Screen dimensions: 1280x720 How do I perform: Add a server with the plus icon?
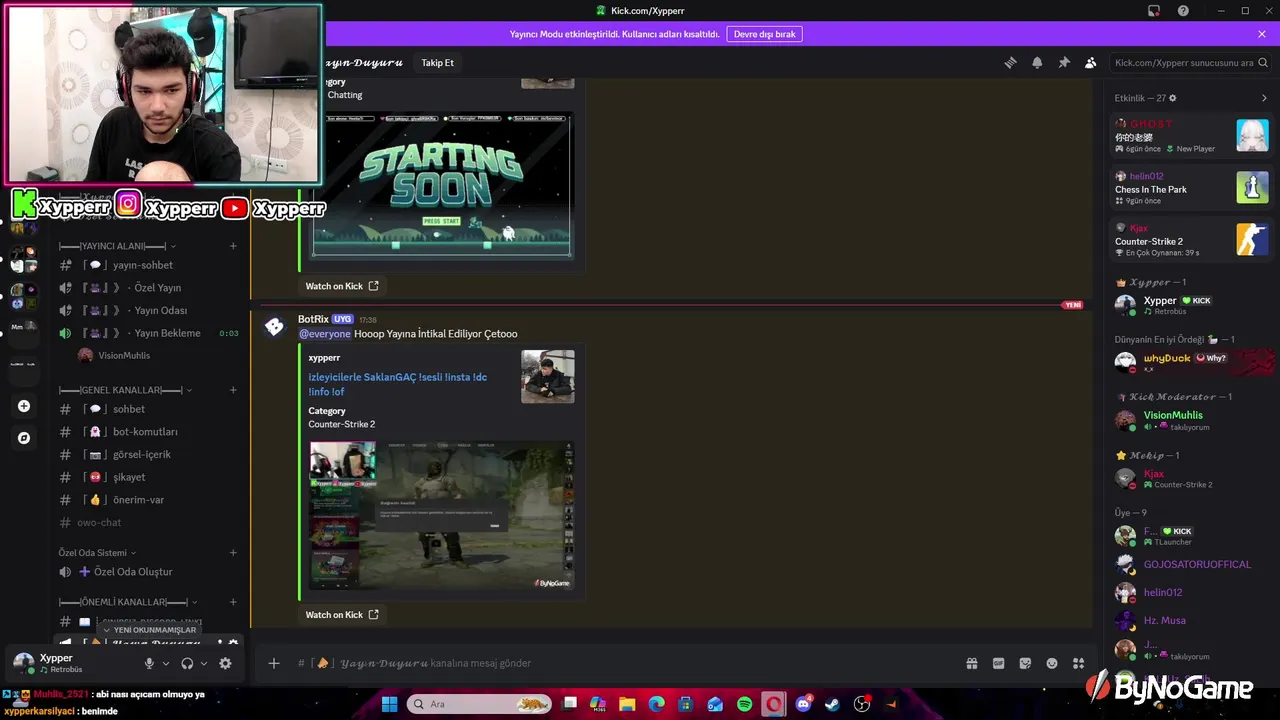tap(24, 406)
